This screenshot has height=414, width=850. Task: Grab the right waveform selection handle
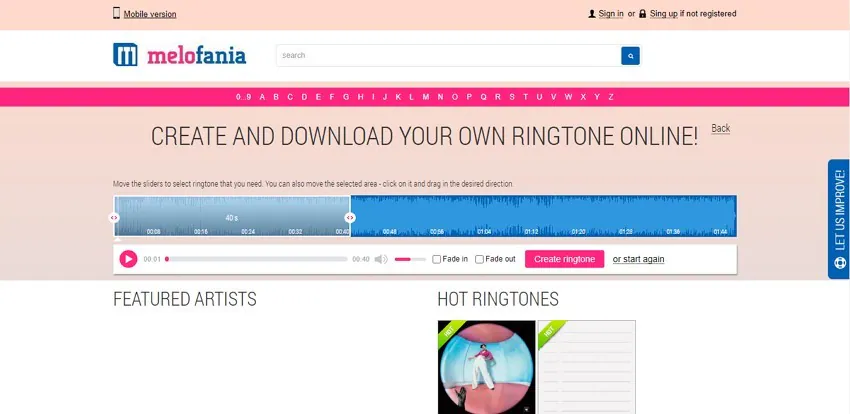pos(350,217)
